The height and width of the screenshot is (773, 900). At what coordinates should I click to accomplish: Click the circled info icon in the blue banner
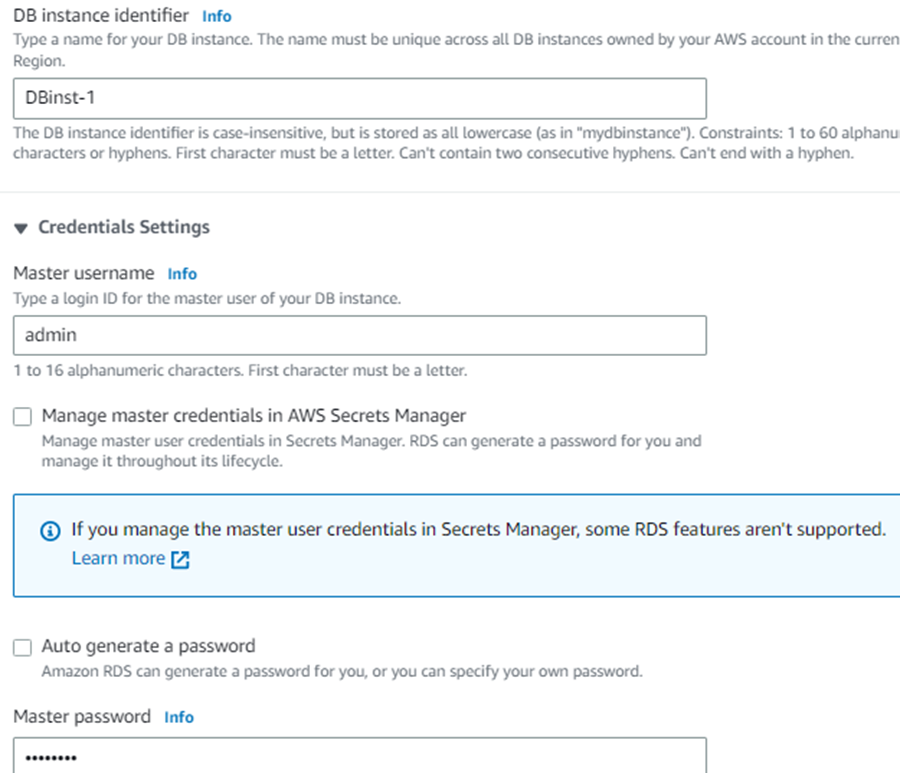coord(50,530)
